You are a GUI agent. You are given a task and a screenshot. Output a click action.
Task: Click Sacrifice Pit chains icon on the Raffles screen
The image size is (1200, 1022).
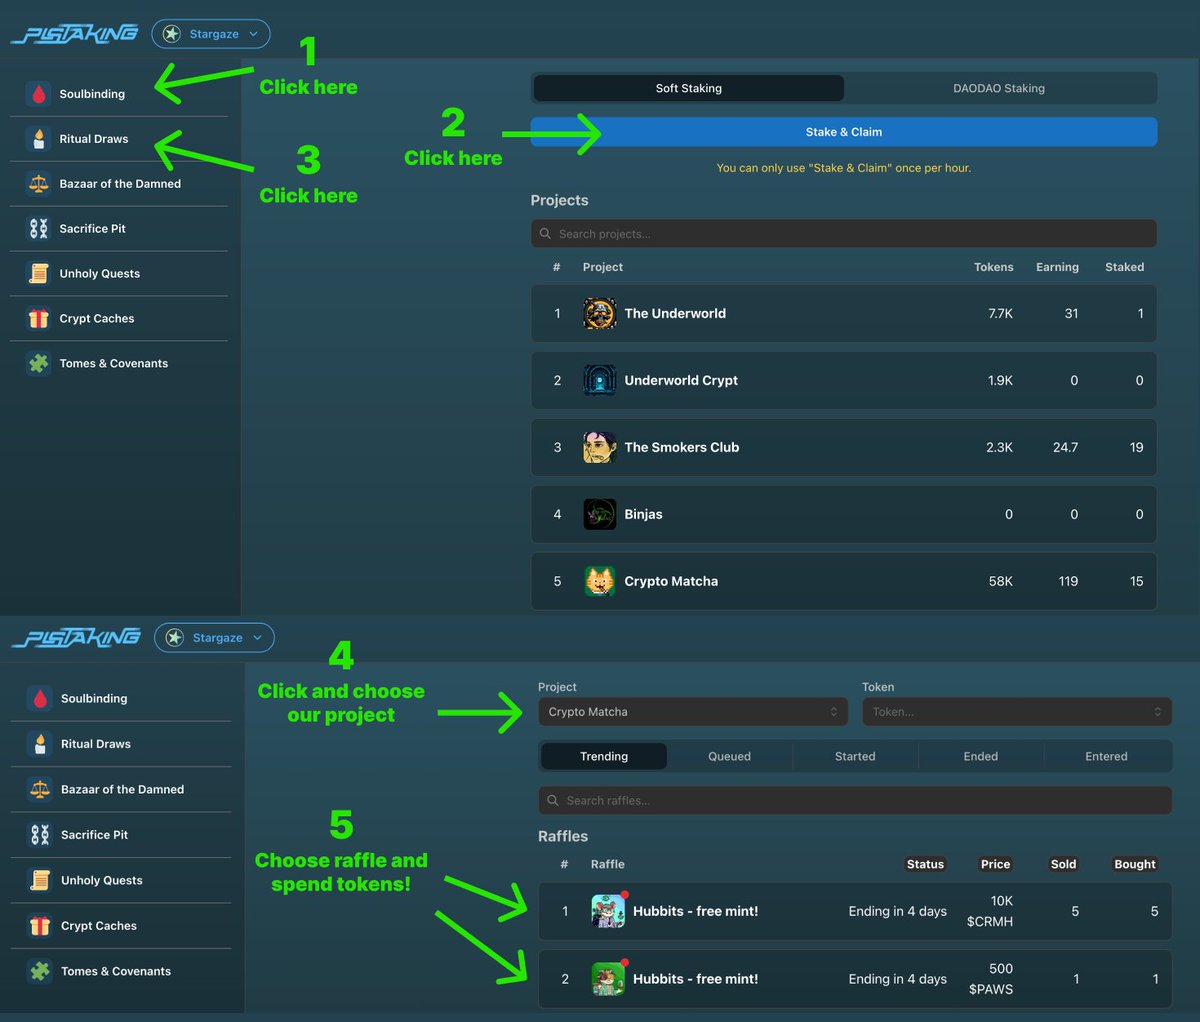point(40,835)
